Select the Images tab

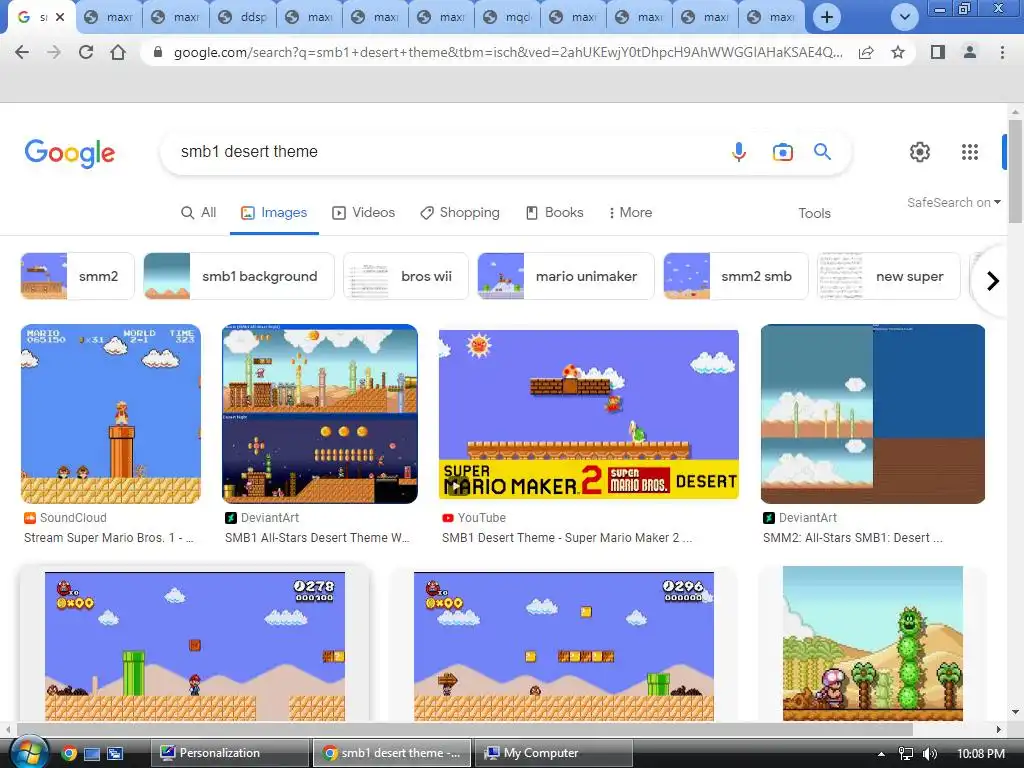(274, 213)
